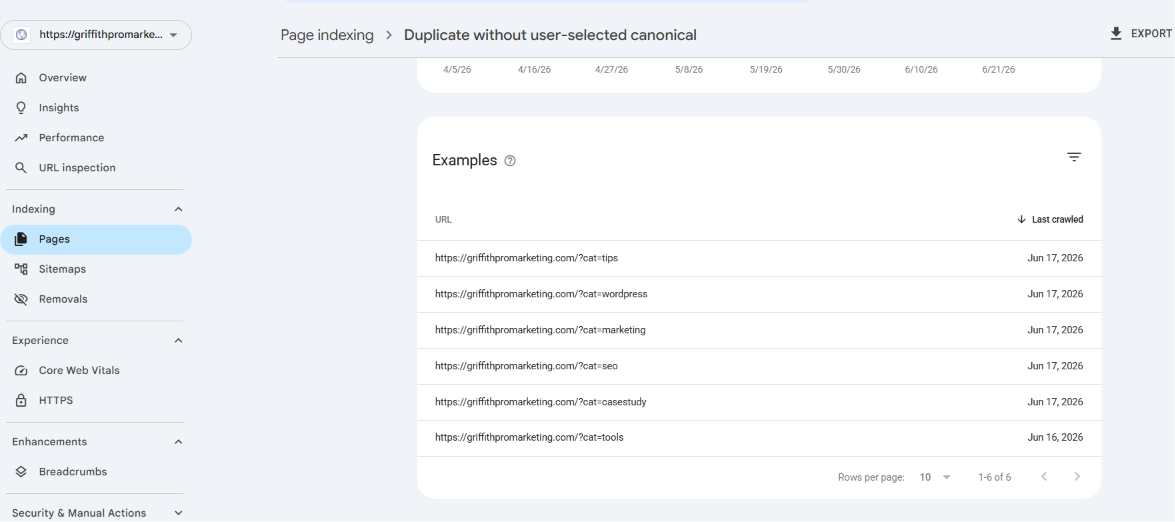Collapse the Experience section

[178, 341]
